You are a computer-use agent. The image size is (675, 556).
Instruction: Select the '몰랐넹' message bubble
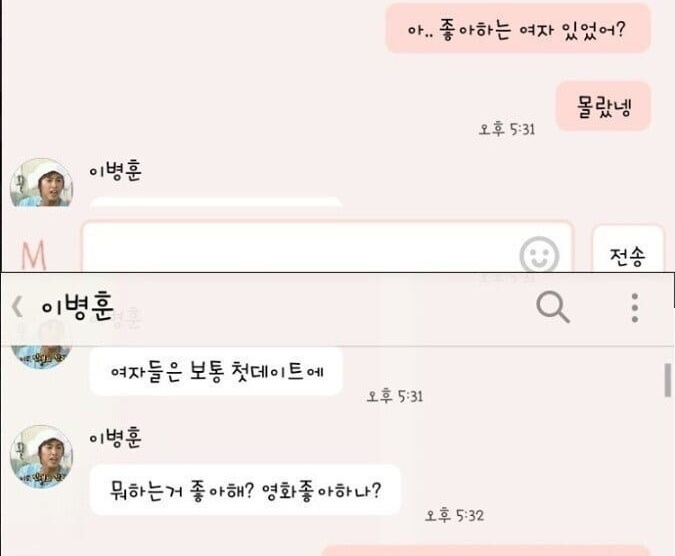(603, 106)
